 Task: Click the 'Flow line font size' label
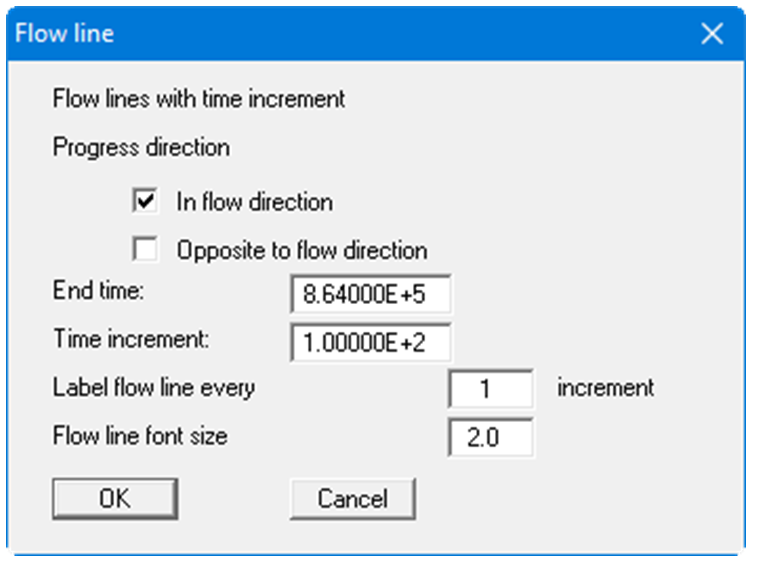click(140, 436)
